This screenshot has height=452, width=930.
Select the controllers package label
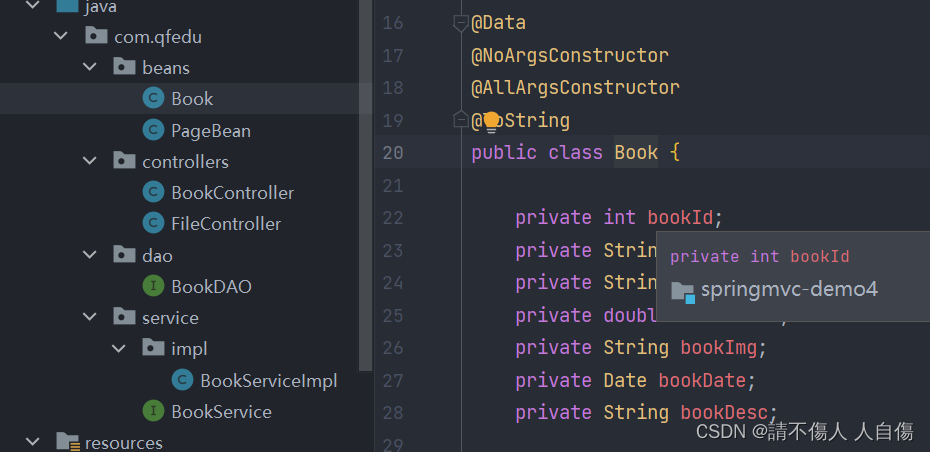(x=186, y=161)
